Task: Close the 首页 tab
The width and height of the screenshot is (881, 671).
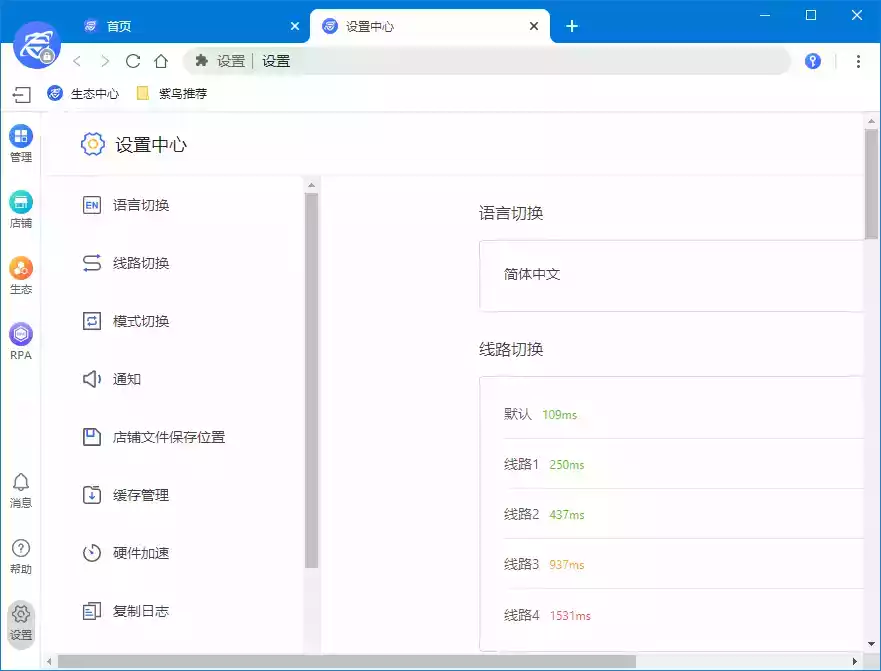Action: [x=294, y=26]
